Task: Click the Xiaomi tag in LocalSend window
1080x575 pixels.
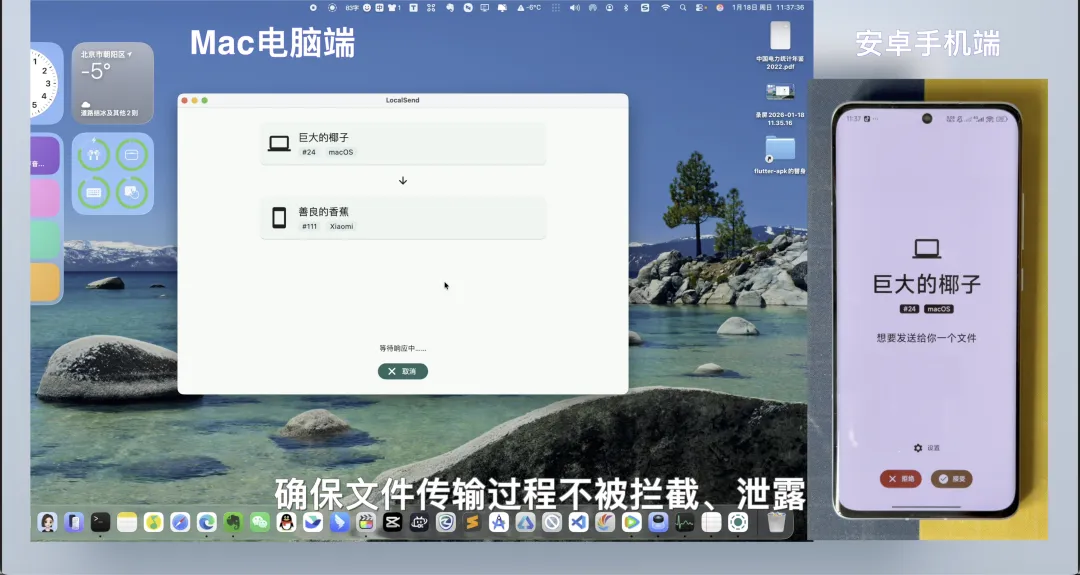Action: pyautogui.click(x=341, y=226)
